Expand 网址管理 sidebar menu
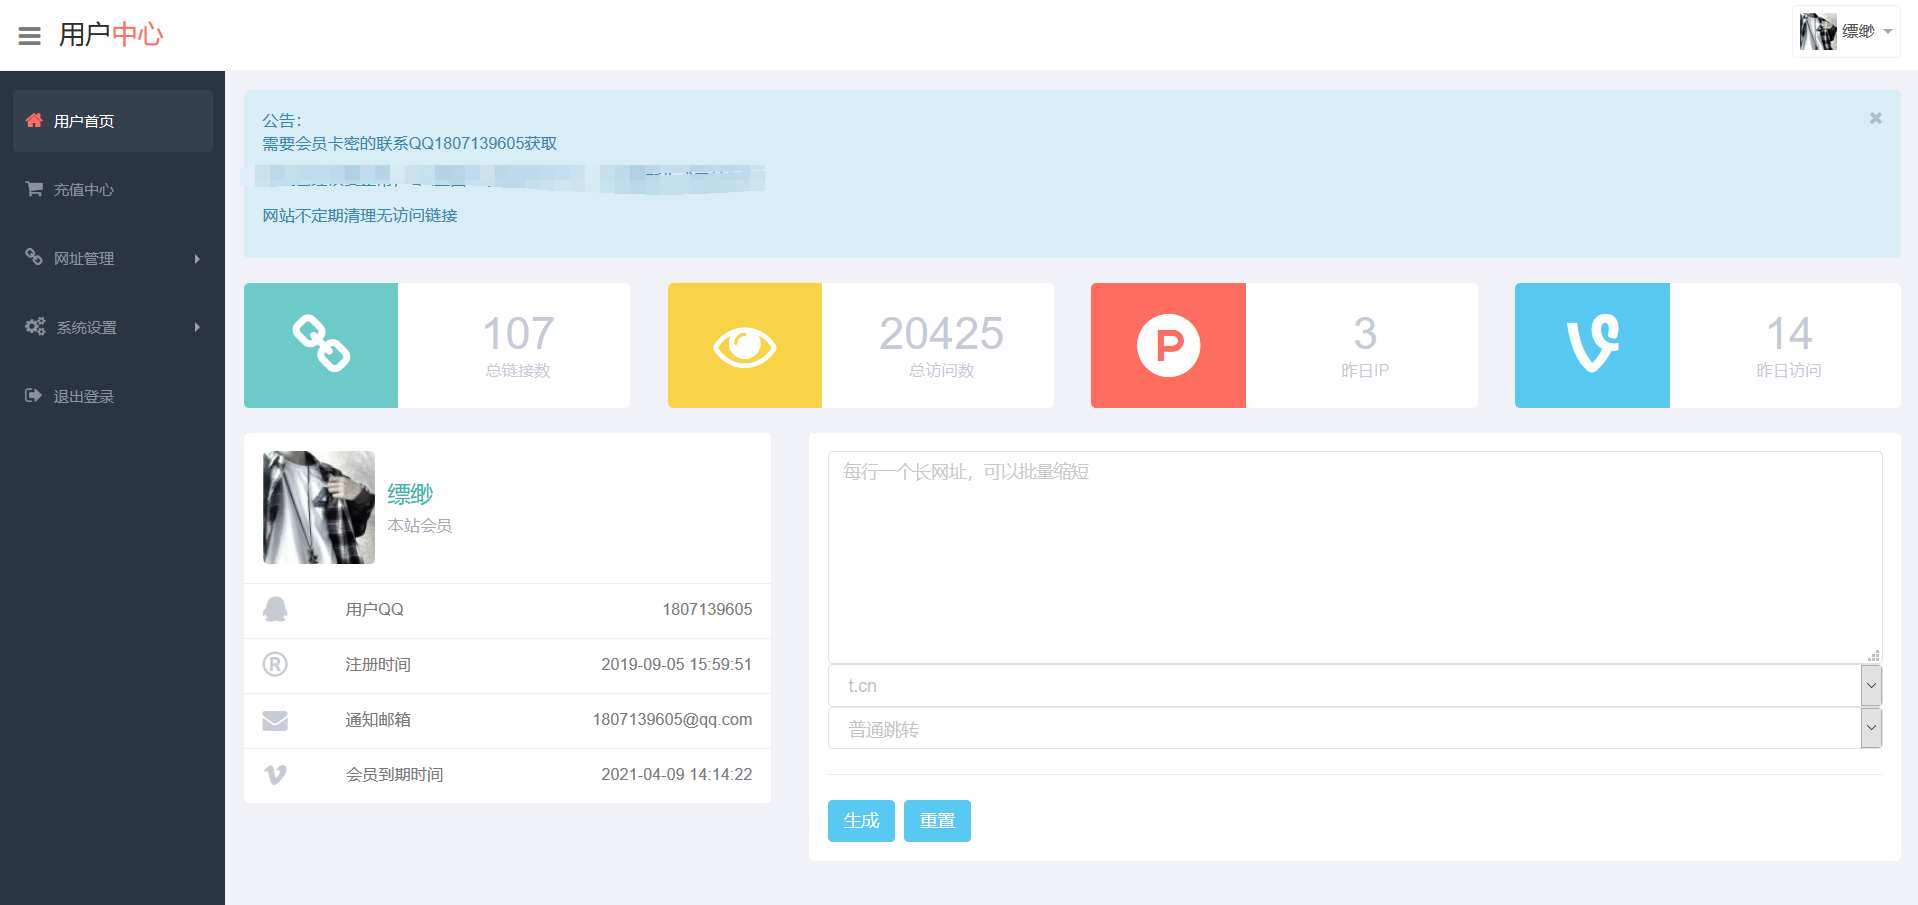The width and height of the screenshot is (1918, 905). [x=113, y=258]
